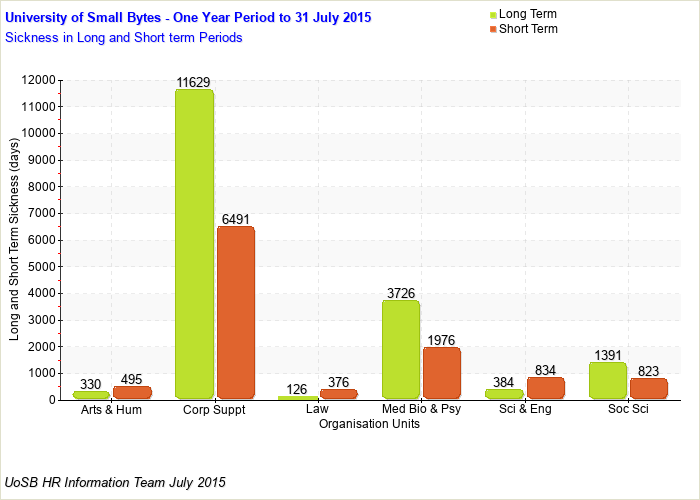Click the UoSB HR Information Team footer
Viewport: 700px width, 500px height.
click(115, 482)
